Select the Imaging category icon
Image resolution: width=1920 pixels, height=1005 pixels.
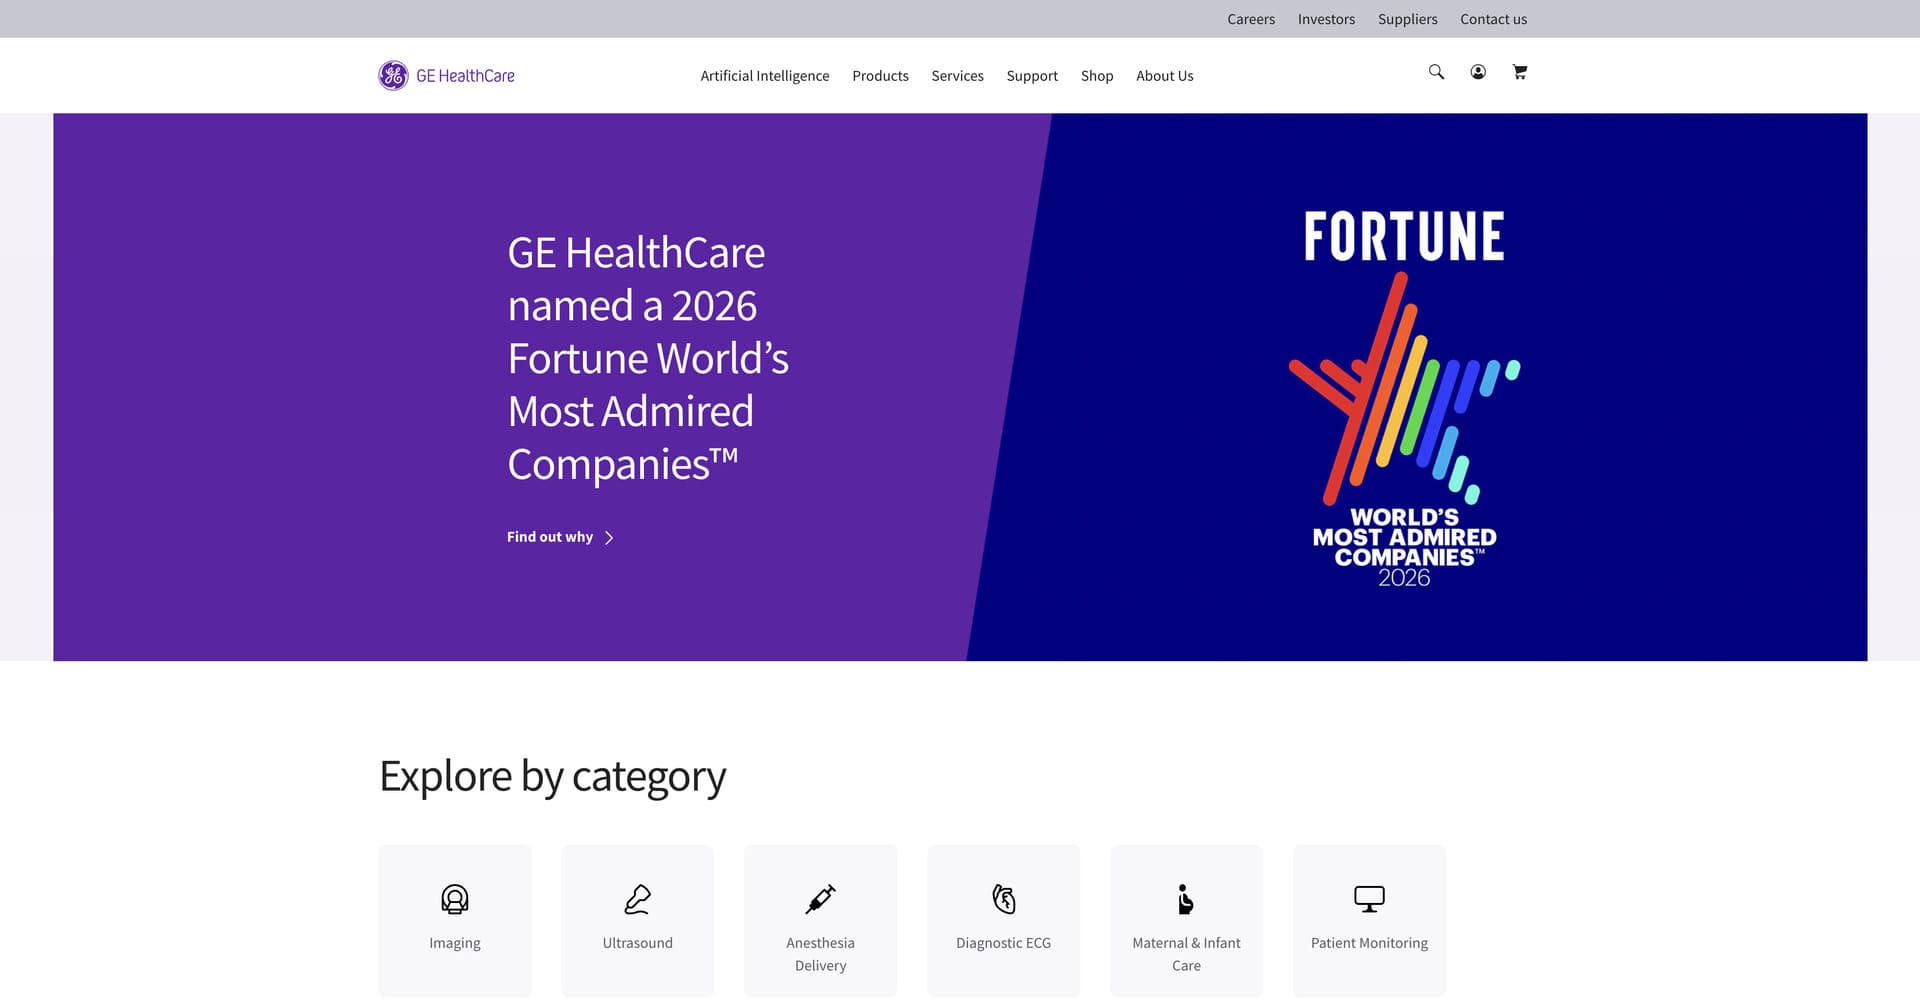pos(454,898)
